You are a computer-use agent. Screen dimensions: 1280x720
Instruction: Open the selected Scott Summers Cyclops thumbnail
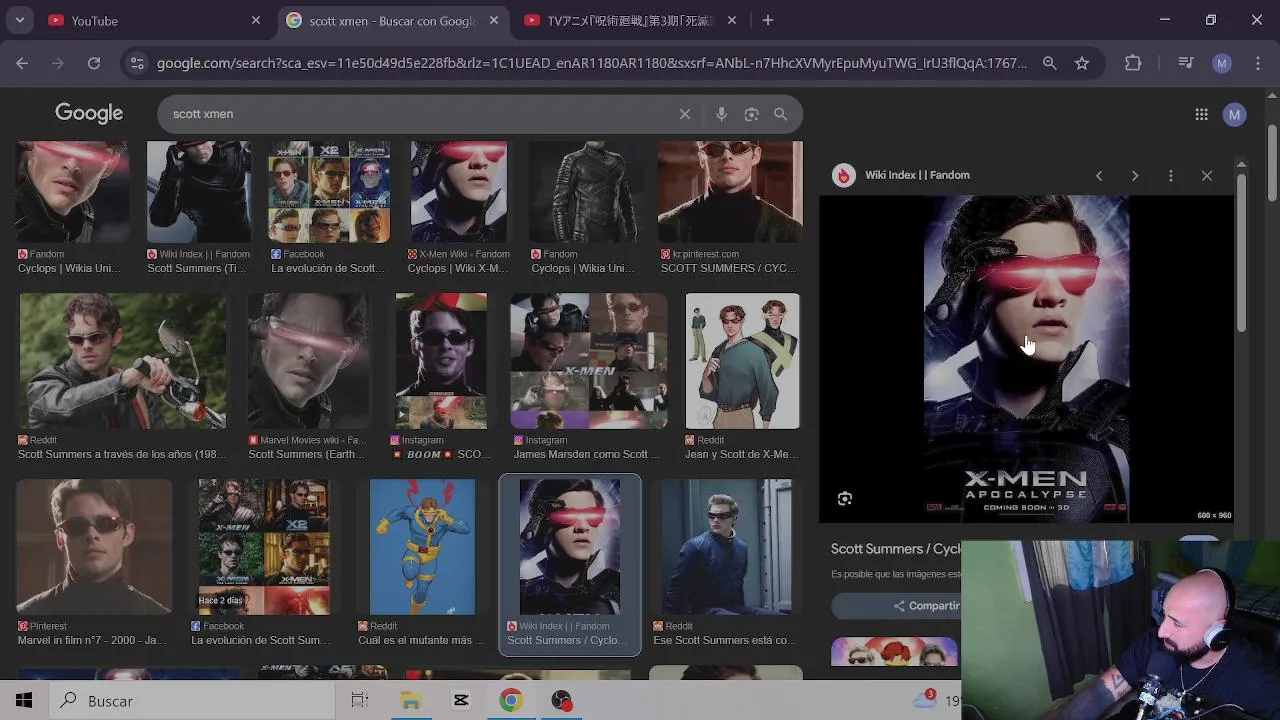tap(570, 547)
